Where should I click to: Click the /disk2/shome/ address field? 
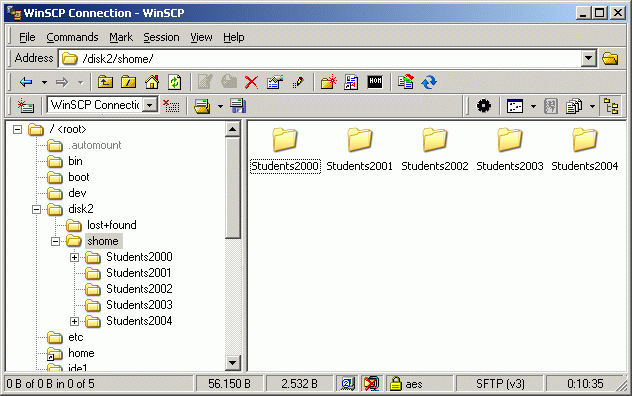point(320,59)
